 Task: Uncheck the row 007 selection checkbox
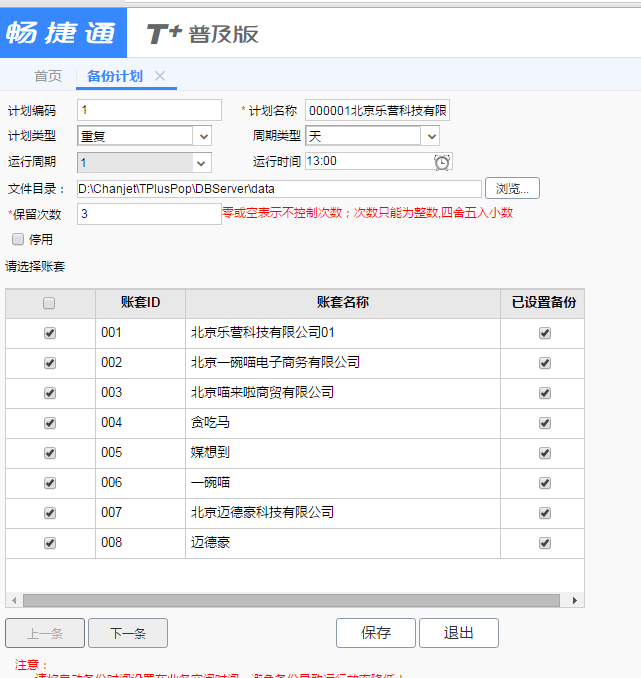pos(50,513)
